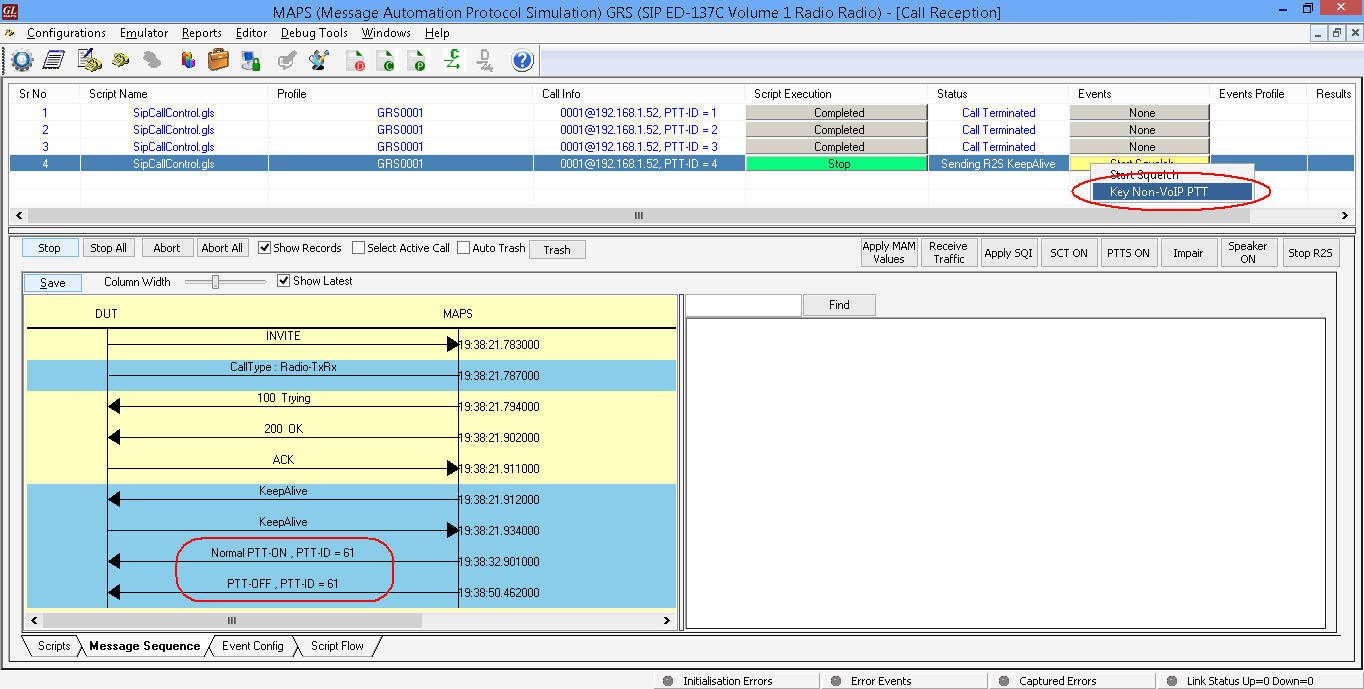Choose Start Squelch from the context menu
The width and height of the screenshot is (1364, 689).
pos(1171,175)
